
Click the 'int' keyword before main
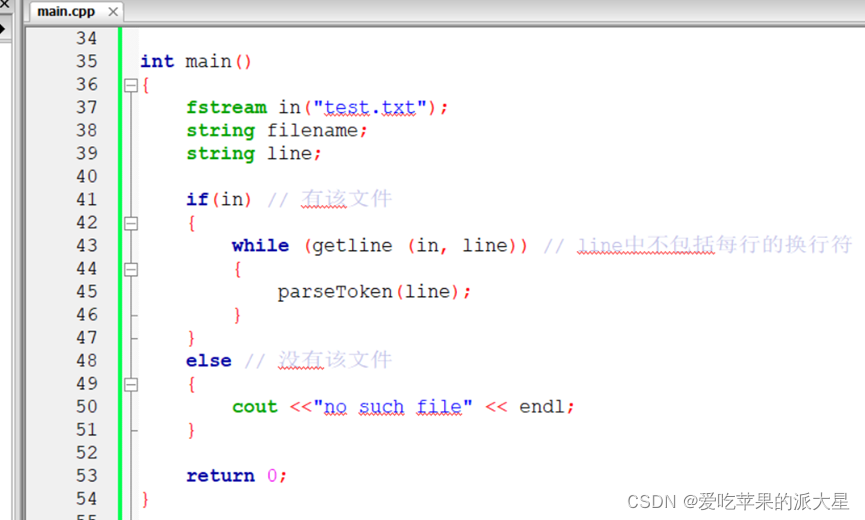157,61
